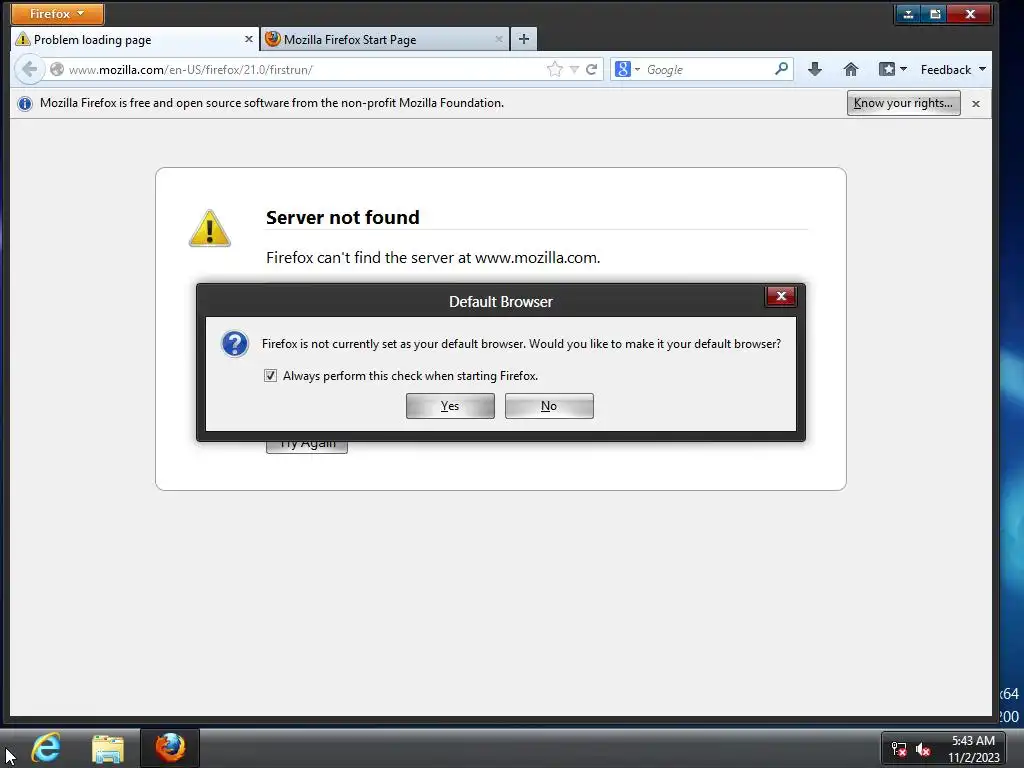Open search engine selector dropdown arrow
This screenshot has height=768, width=1024.
pyautogui.click(x=637, y=69)
